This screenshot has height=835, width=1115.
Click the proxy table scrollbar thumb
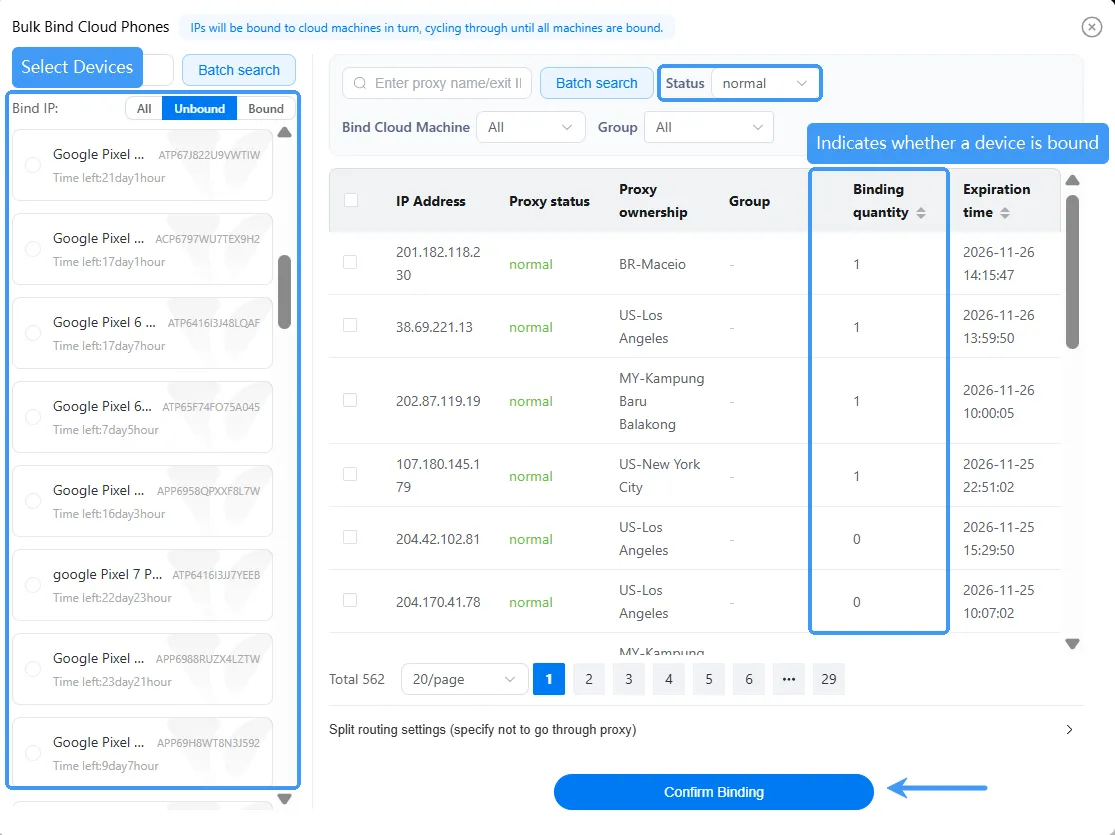[1072, 272]
